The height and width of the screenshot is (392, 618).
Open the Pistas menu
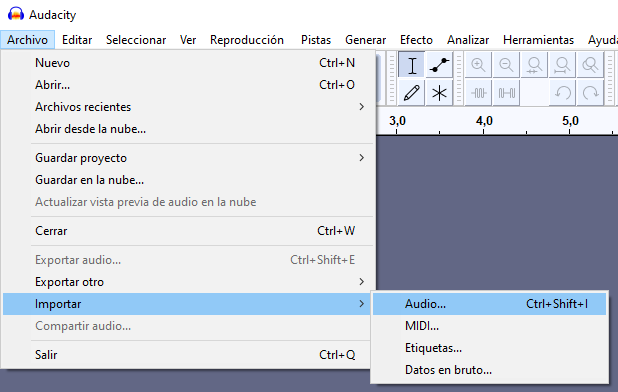point(316,40)
